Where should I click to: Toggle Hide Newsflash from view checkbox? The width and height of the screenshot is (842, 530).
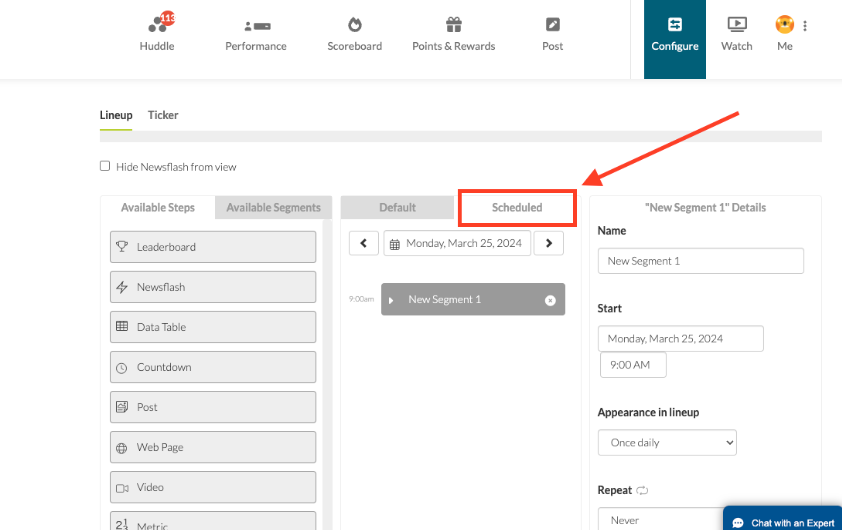tap(105, 166)
